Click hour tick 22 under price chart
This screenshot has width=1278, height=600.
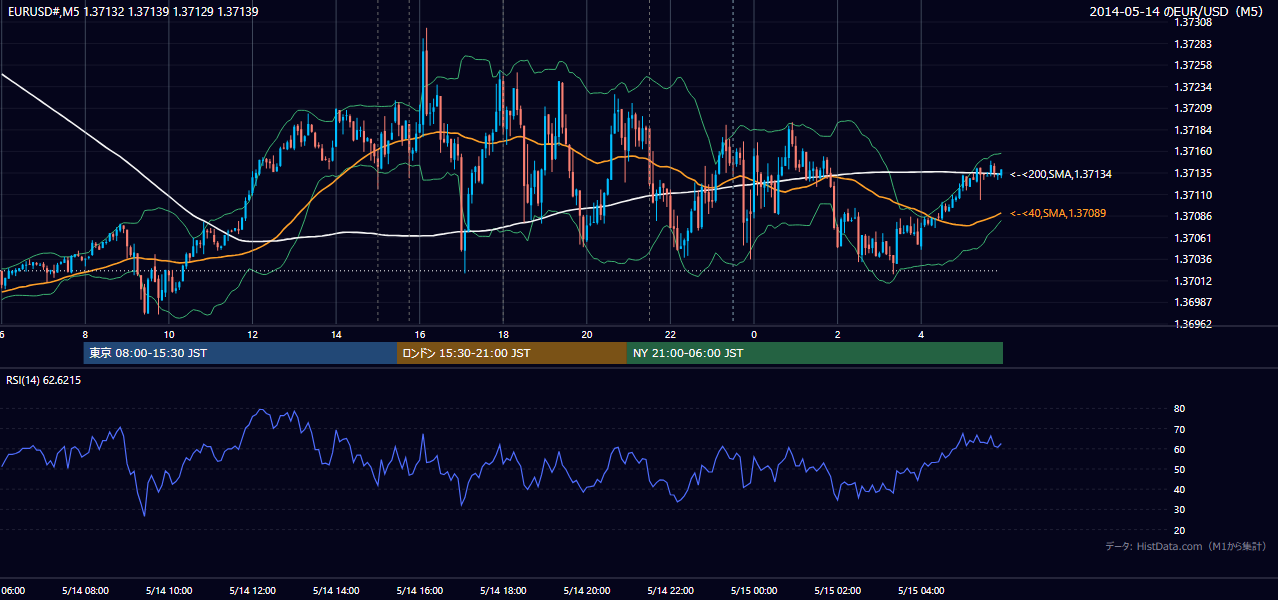[670, 335]
